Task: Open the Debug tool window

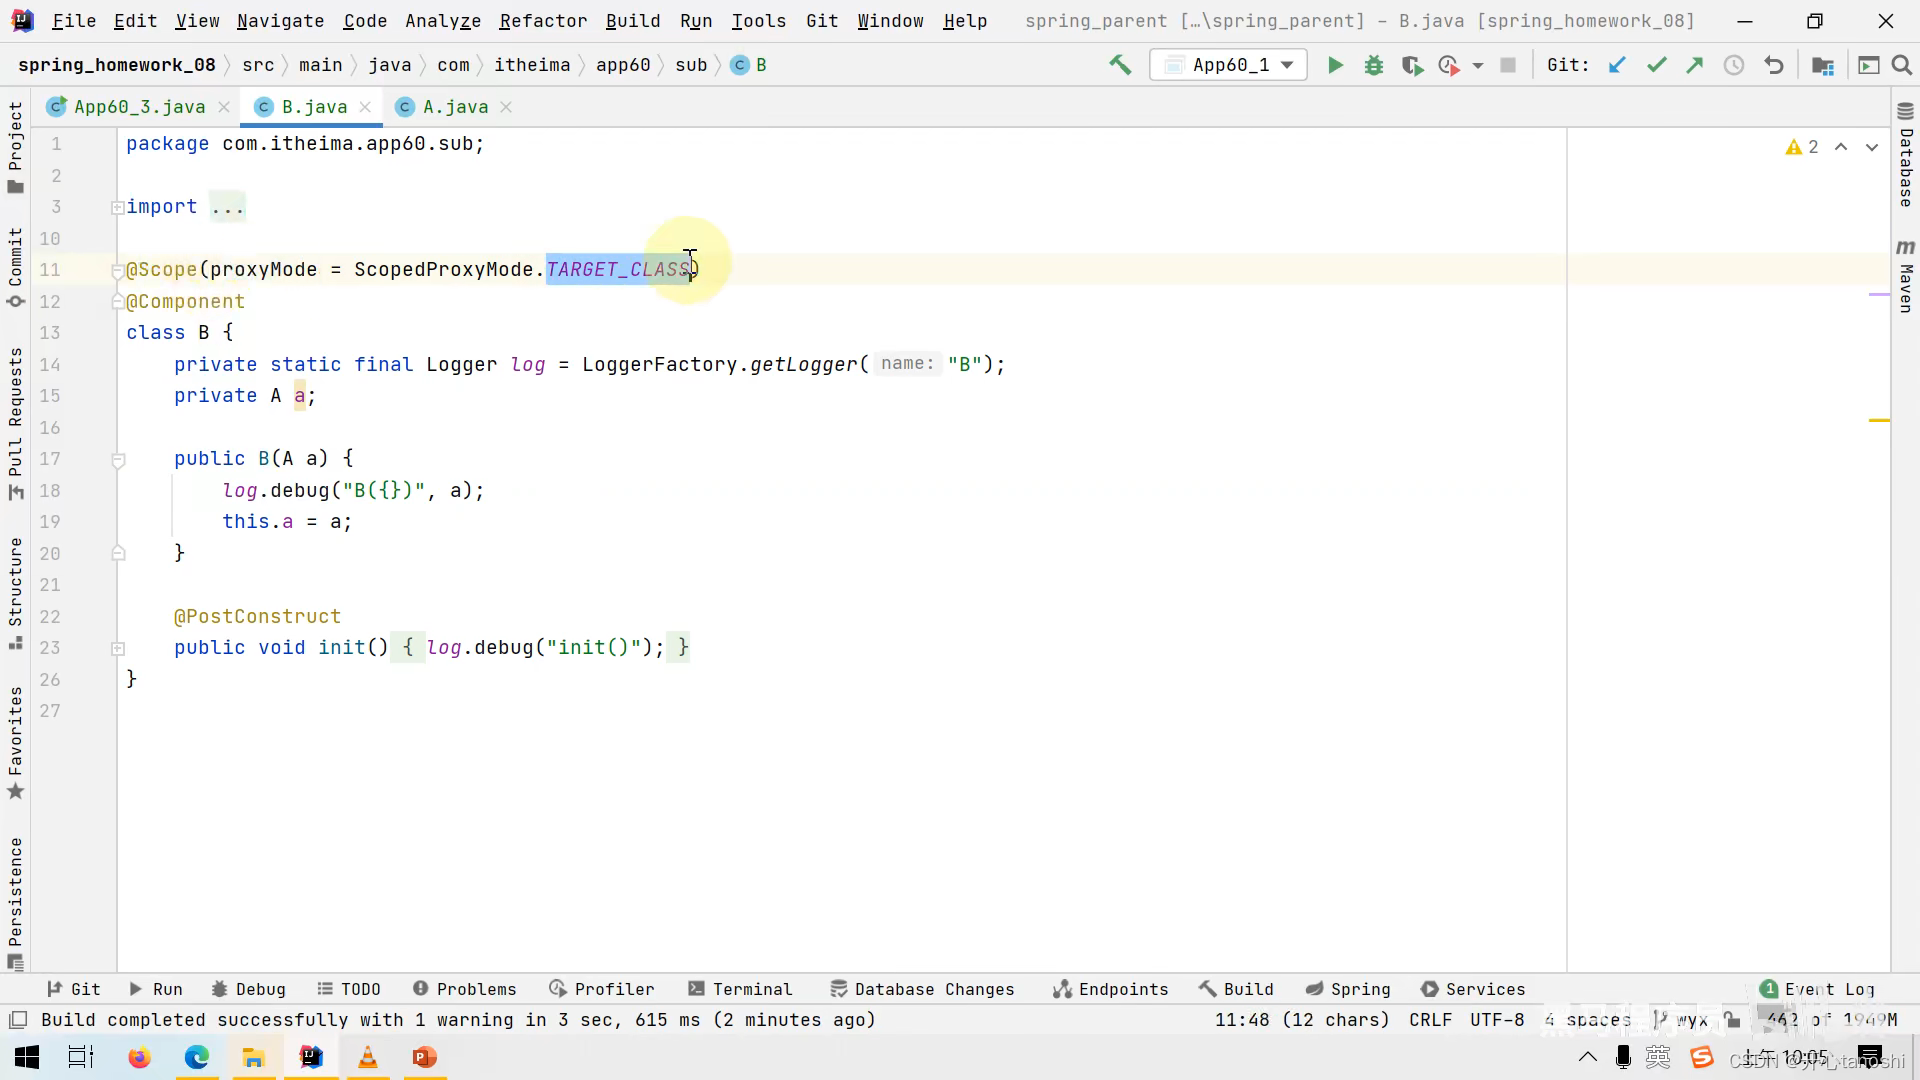Action: click(x=249, y=989)
